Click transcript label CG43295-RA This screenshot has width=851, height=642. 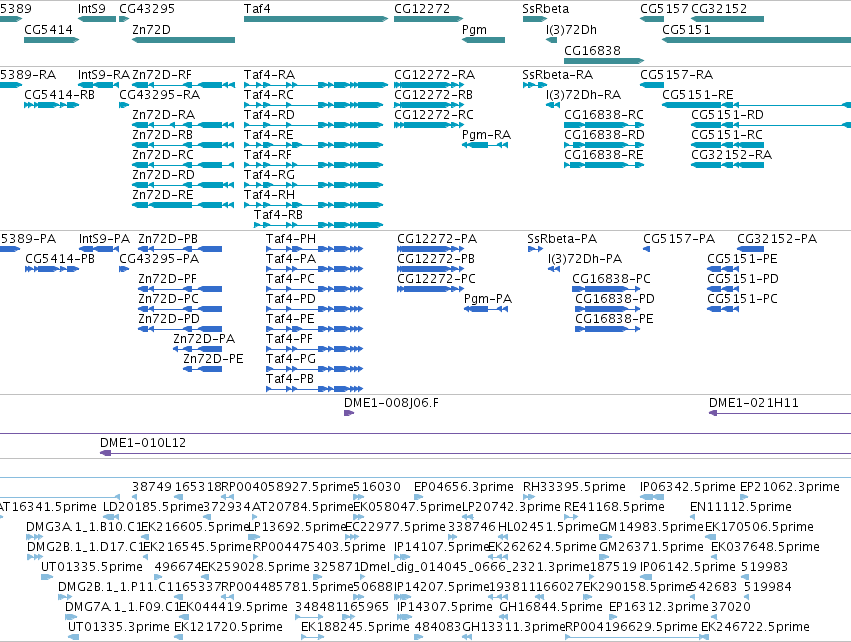pos(160,94)
